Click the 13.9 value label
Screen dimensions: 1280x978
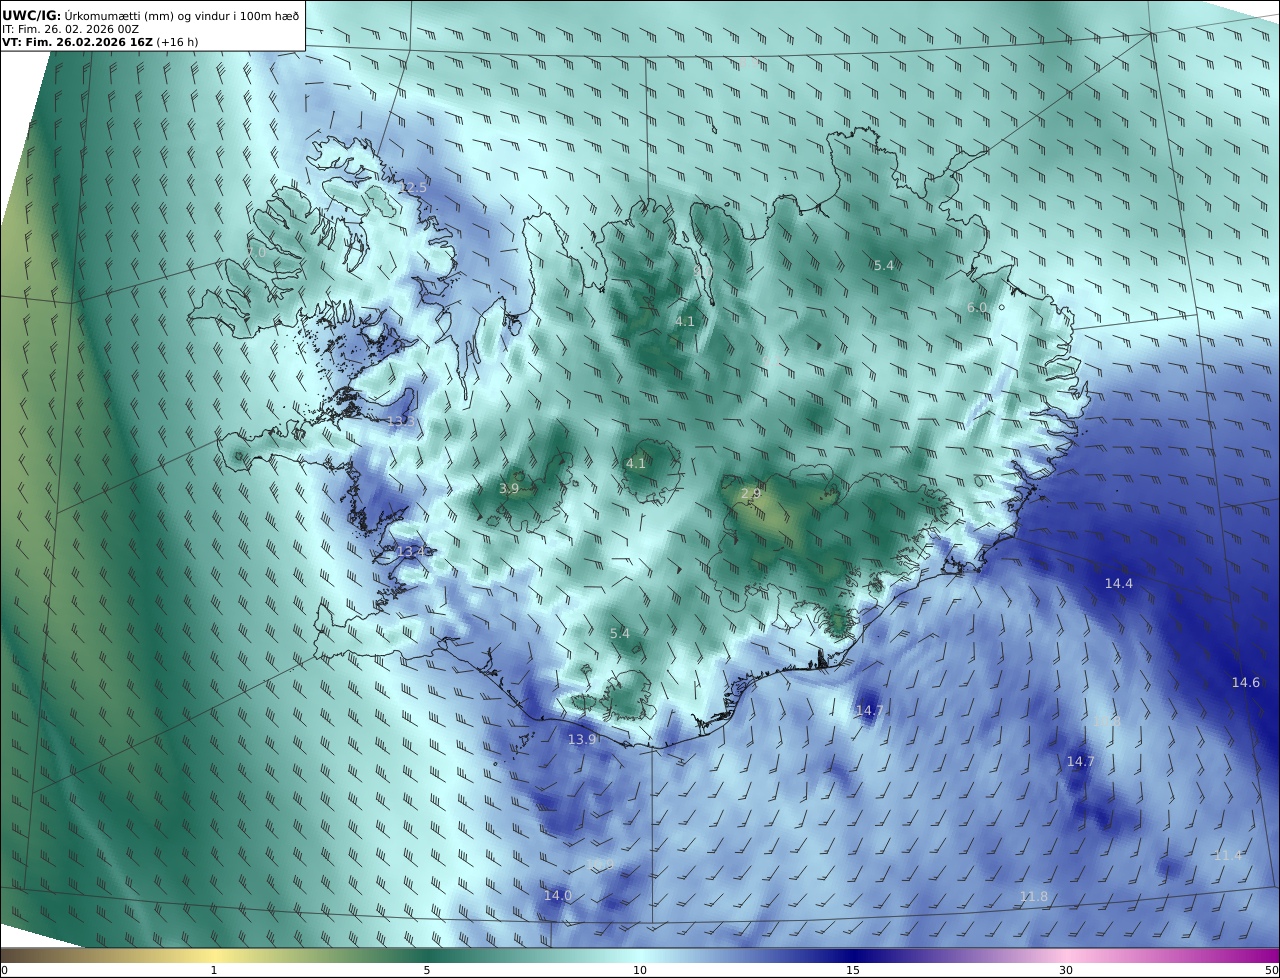(582, 739)
